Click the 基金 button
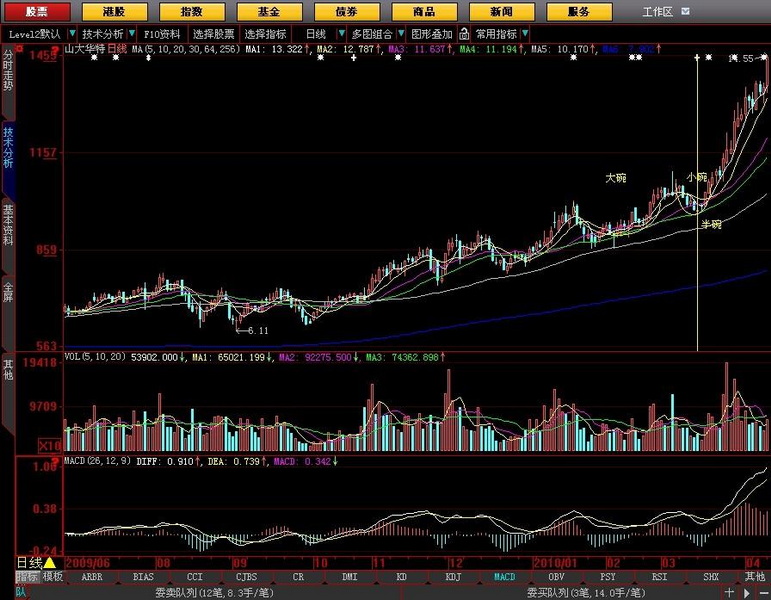Screen dimensions: 771x600 [x=268, y=11]
